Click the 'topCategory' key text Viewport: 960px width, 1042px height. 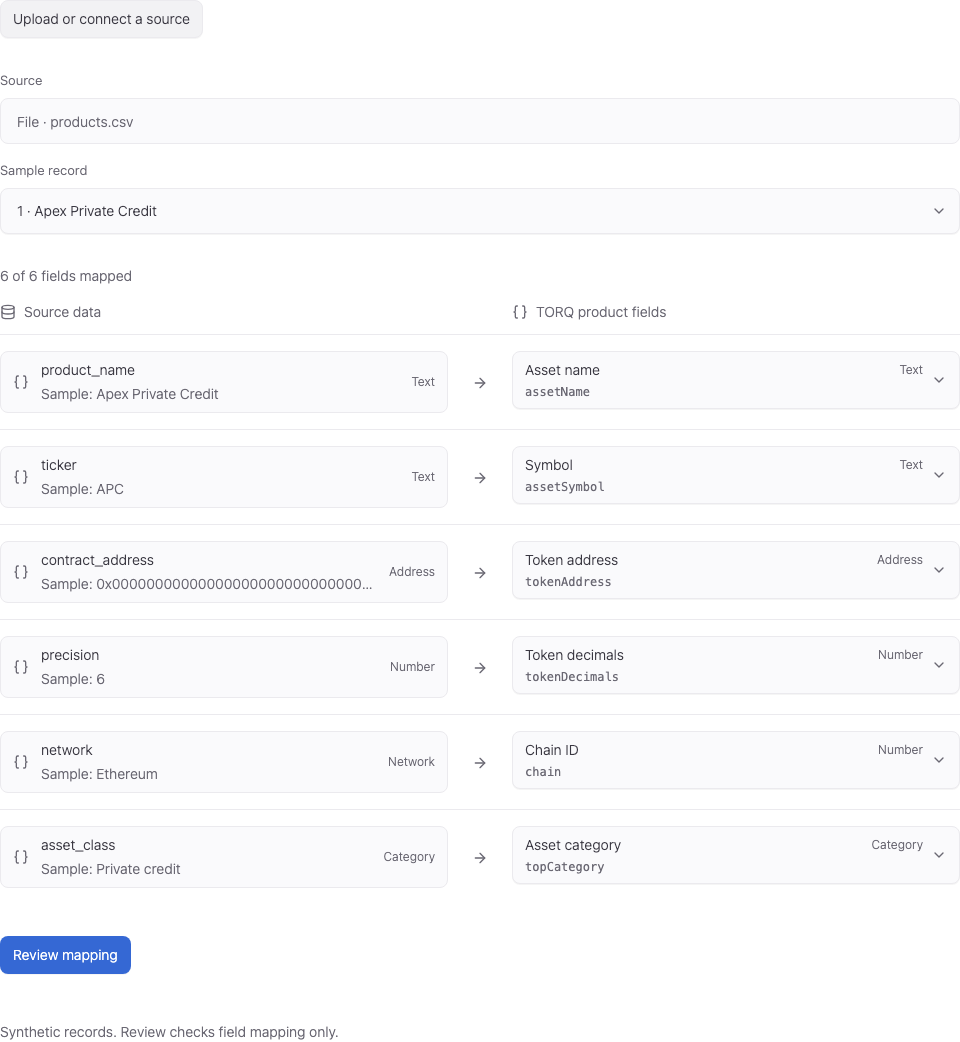[565, 867]
